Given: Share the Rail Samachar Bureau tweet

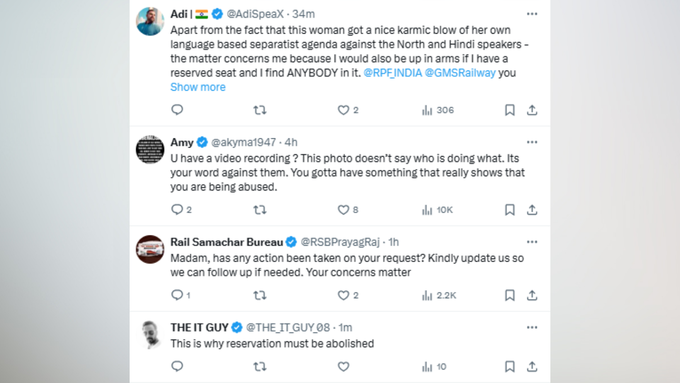Looking at the screenshot, I should tap(532, 295).
